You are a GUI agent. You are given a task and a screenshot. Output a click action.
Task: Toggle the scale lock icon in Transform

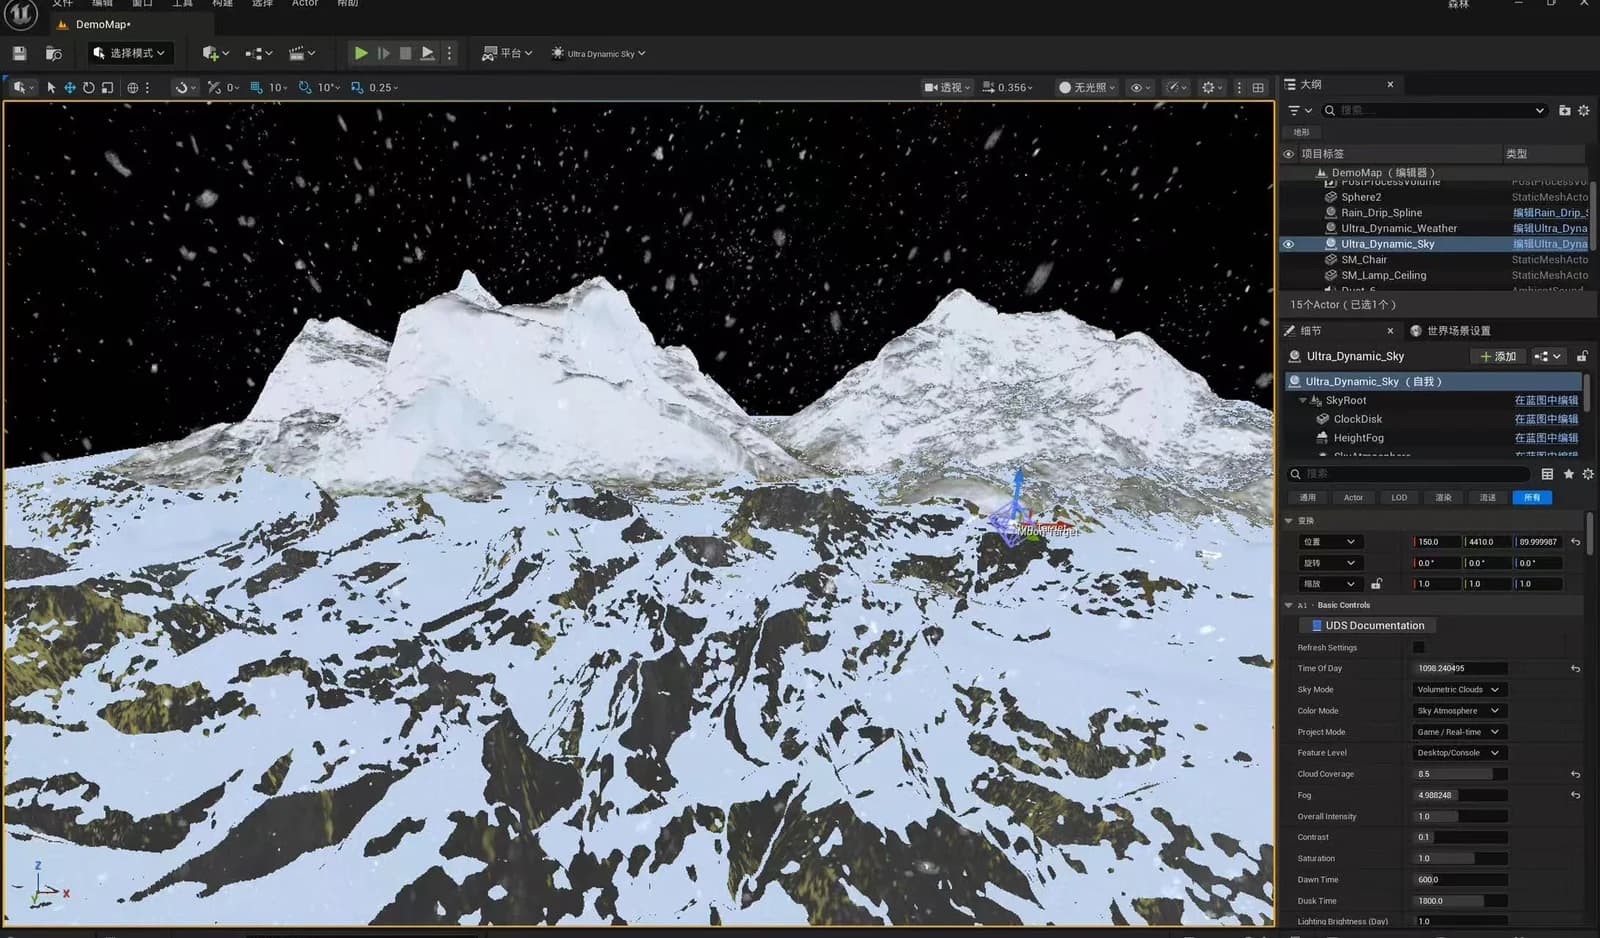1376,584
